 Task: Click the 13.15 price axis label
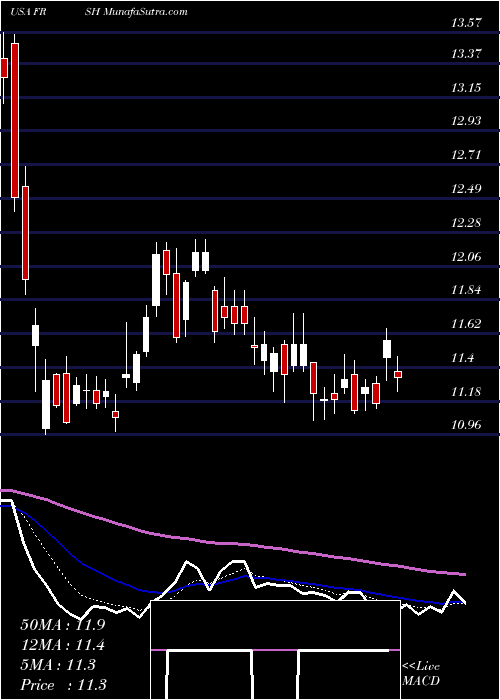point(467,88)
